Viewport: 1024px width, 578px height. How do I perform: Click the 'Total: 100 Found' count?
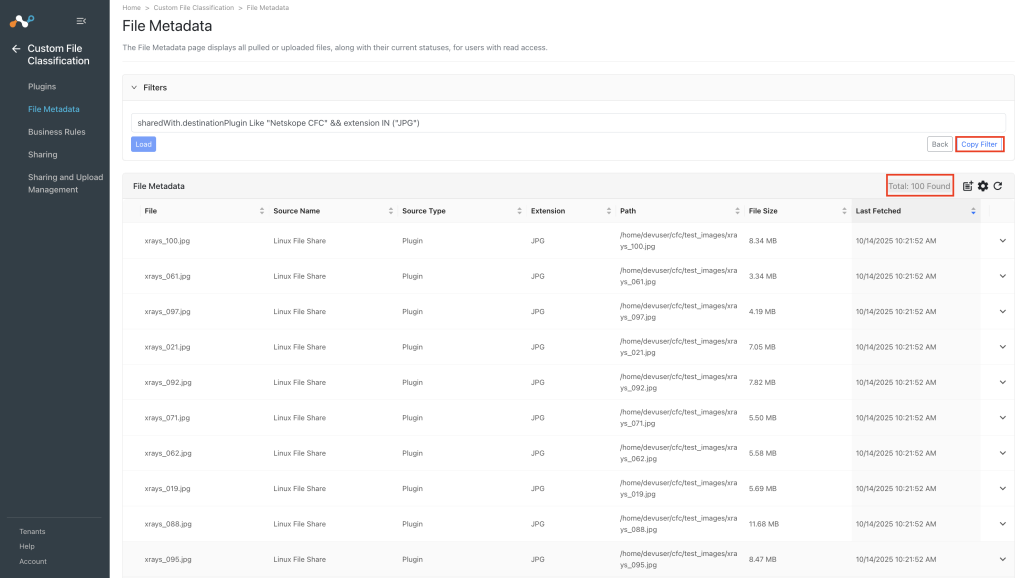920,186
